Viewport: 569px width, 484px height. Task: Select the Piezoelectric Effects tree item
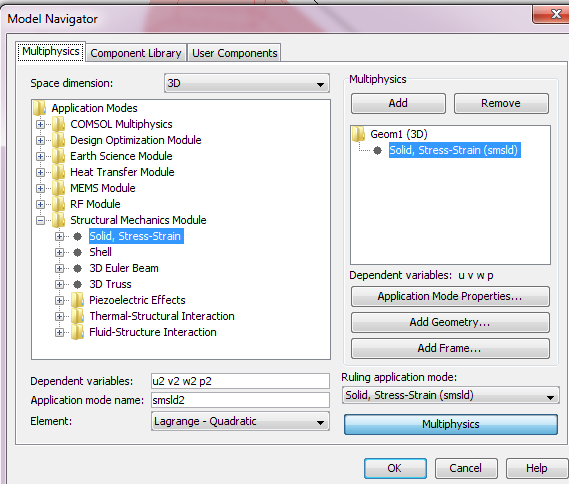tap(137, 300)
